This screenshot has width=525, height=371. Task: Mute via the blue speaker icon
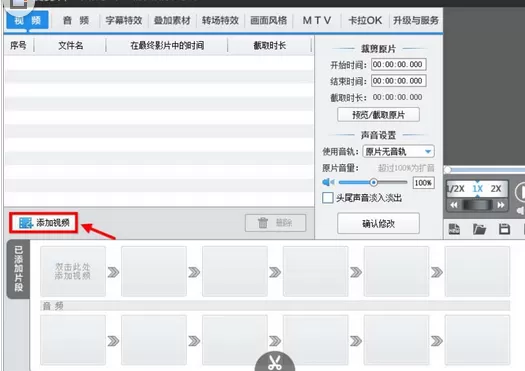328,182
